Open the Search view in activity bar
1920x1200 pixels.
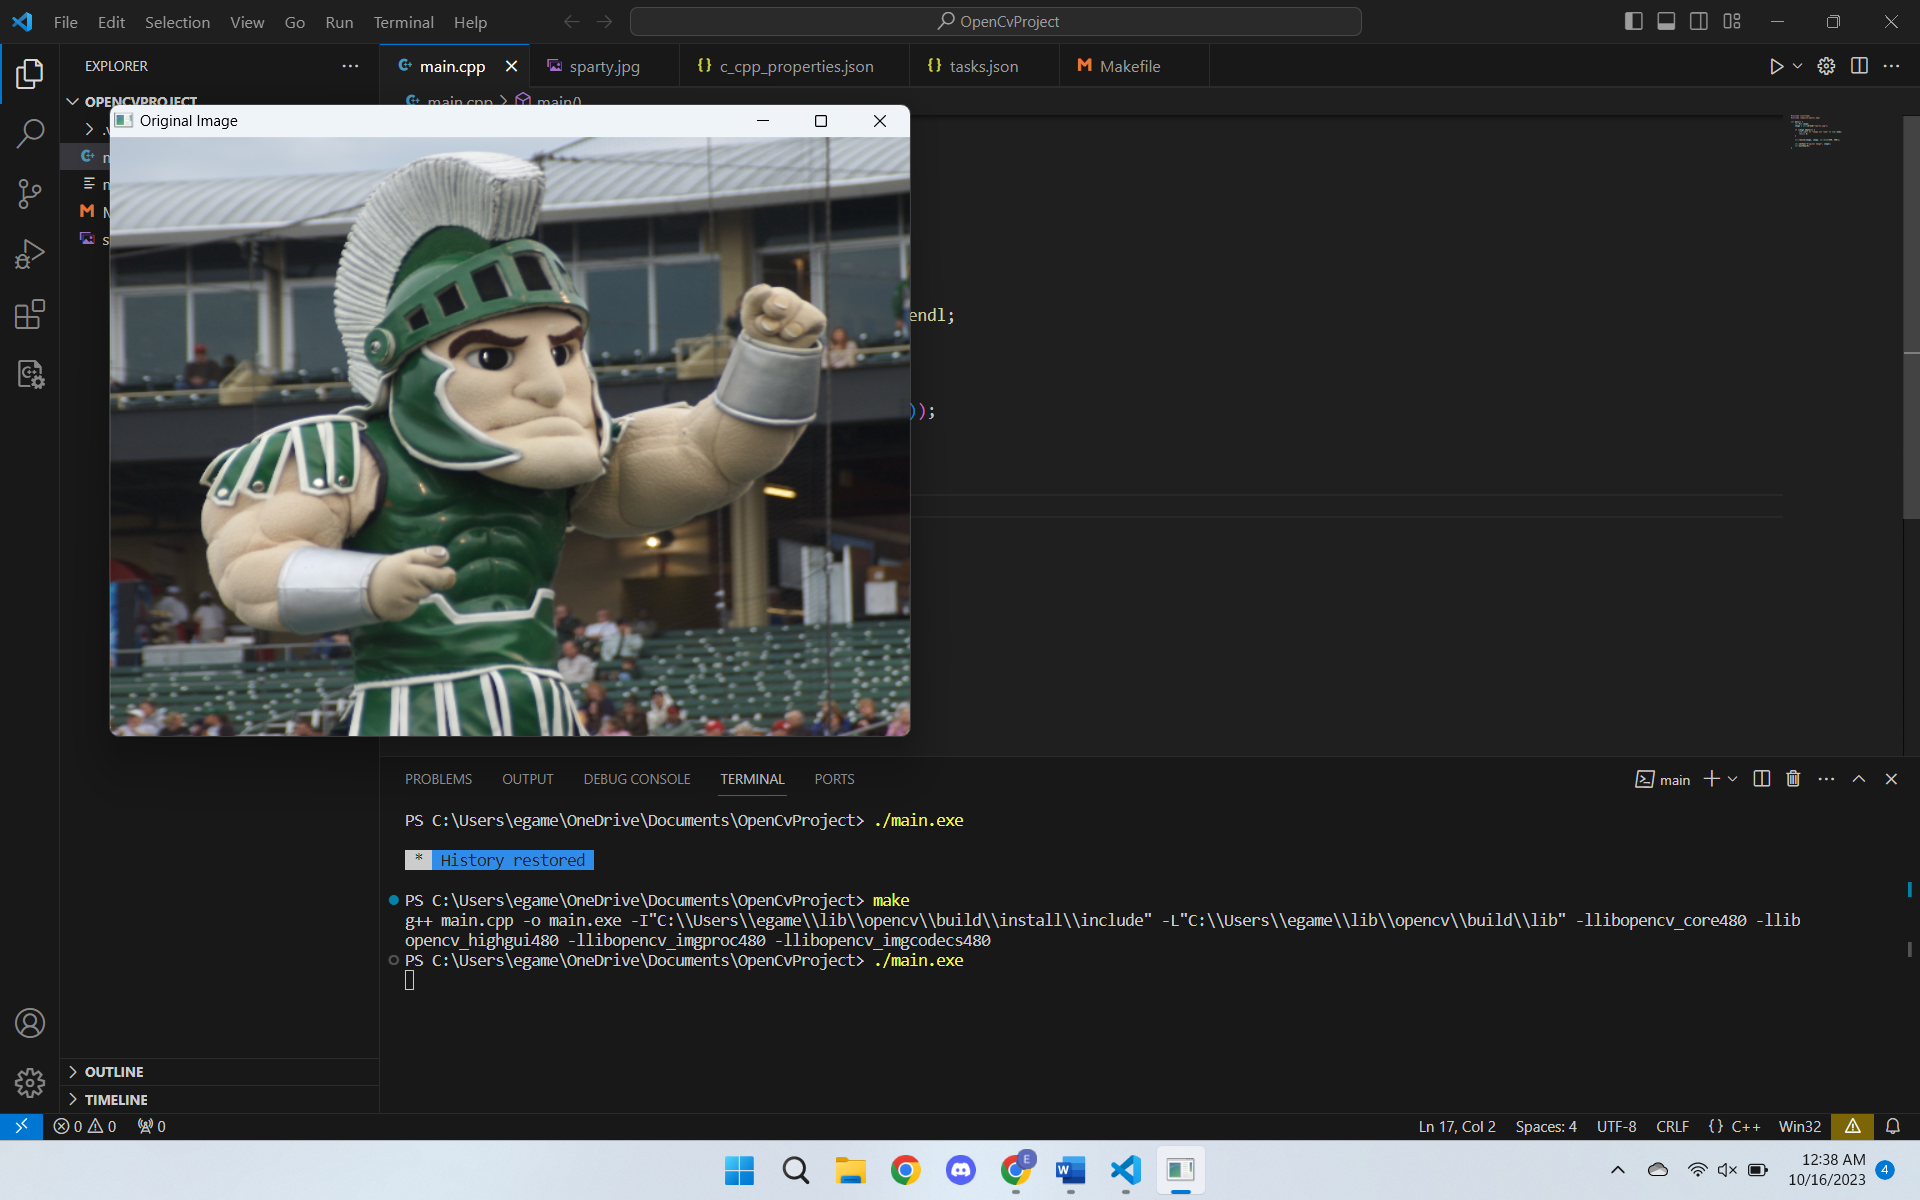30,133
